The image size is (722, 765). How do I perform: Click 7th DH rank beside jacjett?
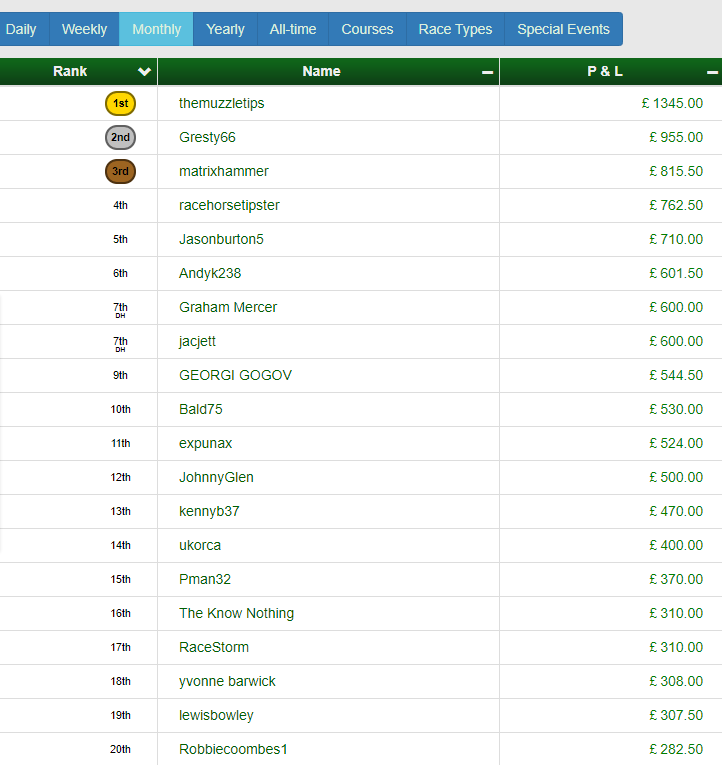point(120,343)
